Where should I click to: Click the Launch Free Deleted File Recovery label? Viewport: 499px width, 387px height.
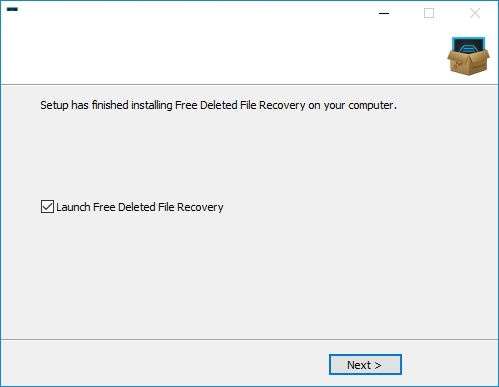point(140,207)
